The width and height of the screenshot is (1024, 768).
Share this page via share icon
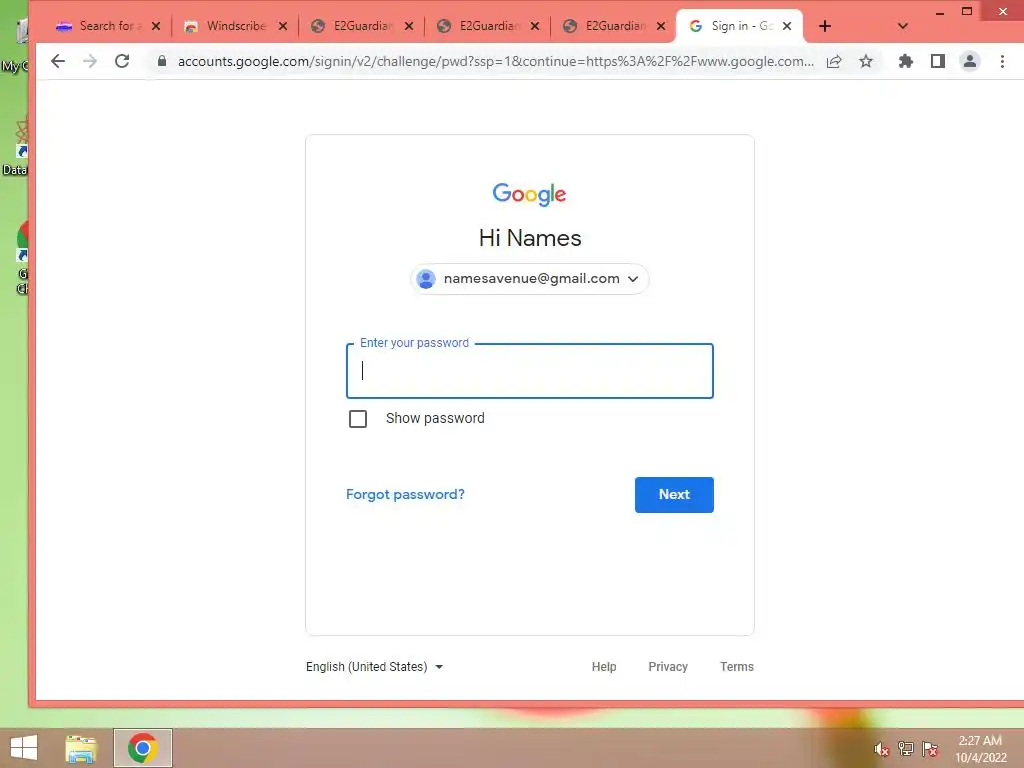click(834, 61)
